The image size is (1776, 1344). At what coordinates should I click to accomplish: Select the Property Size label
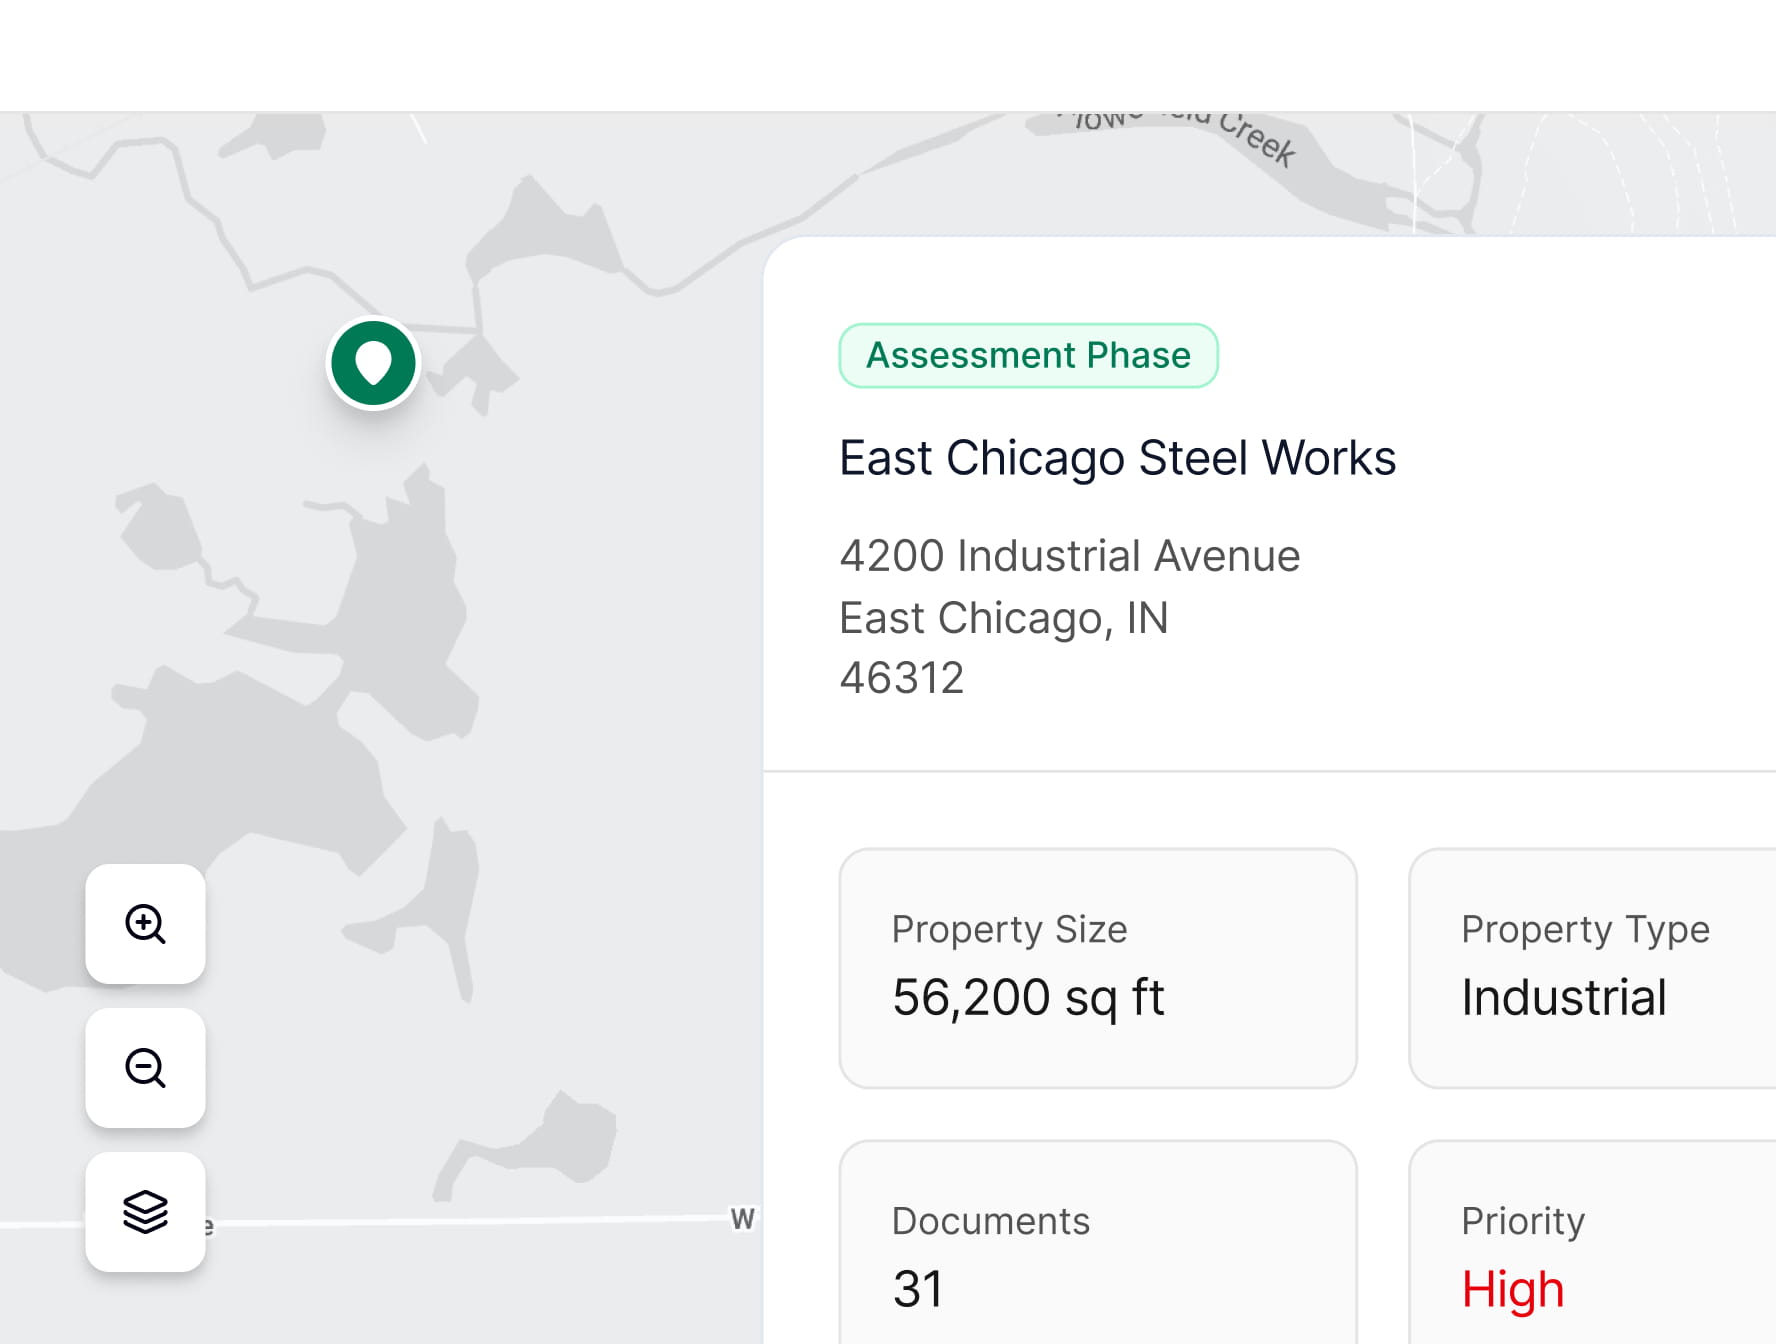pos(1009,929)
